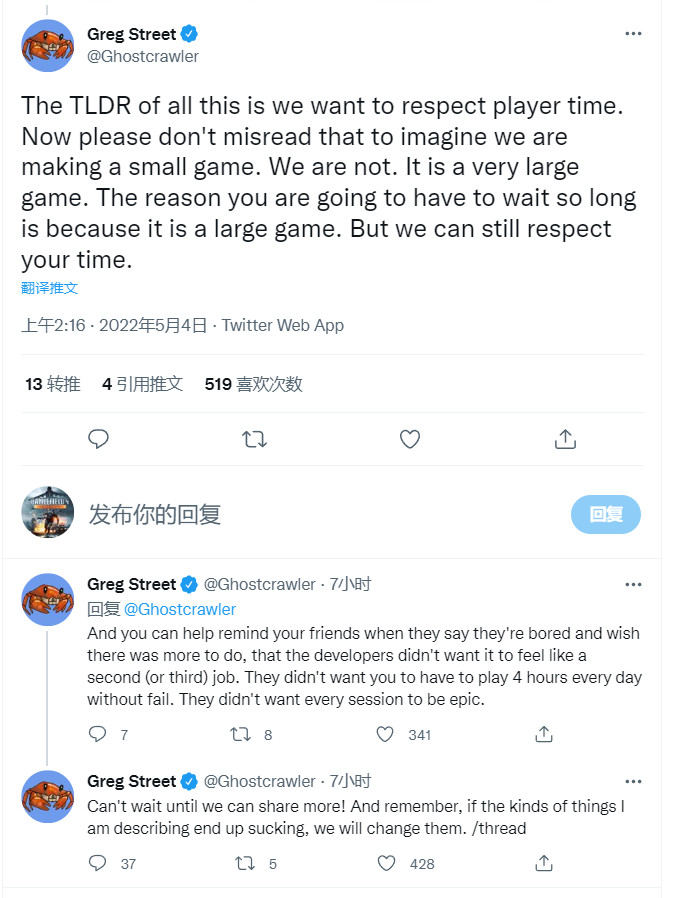Screen dimensions: 675x898
Task: Reply to the tweet with 7 comments
Action: tap(98, 735)
